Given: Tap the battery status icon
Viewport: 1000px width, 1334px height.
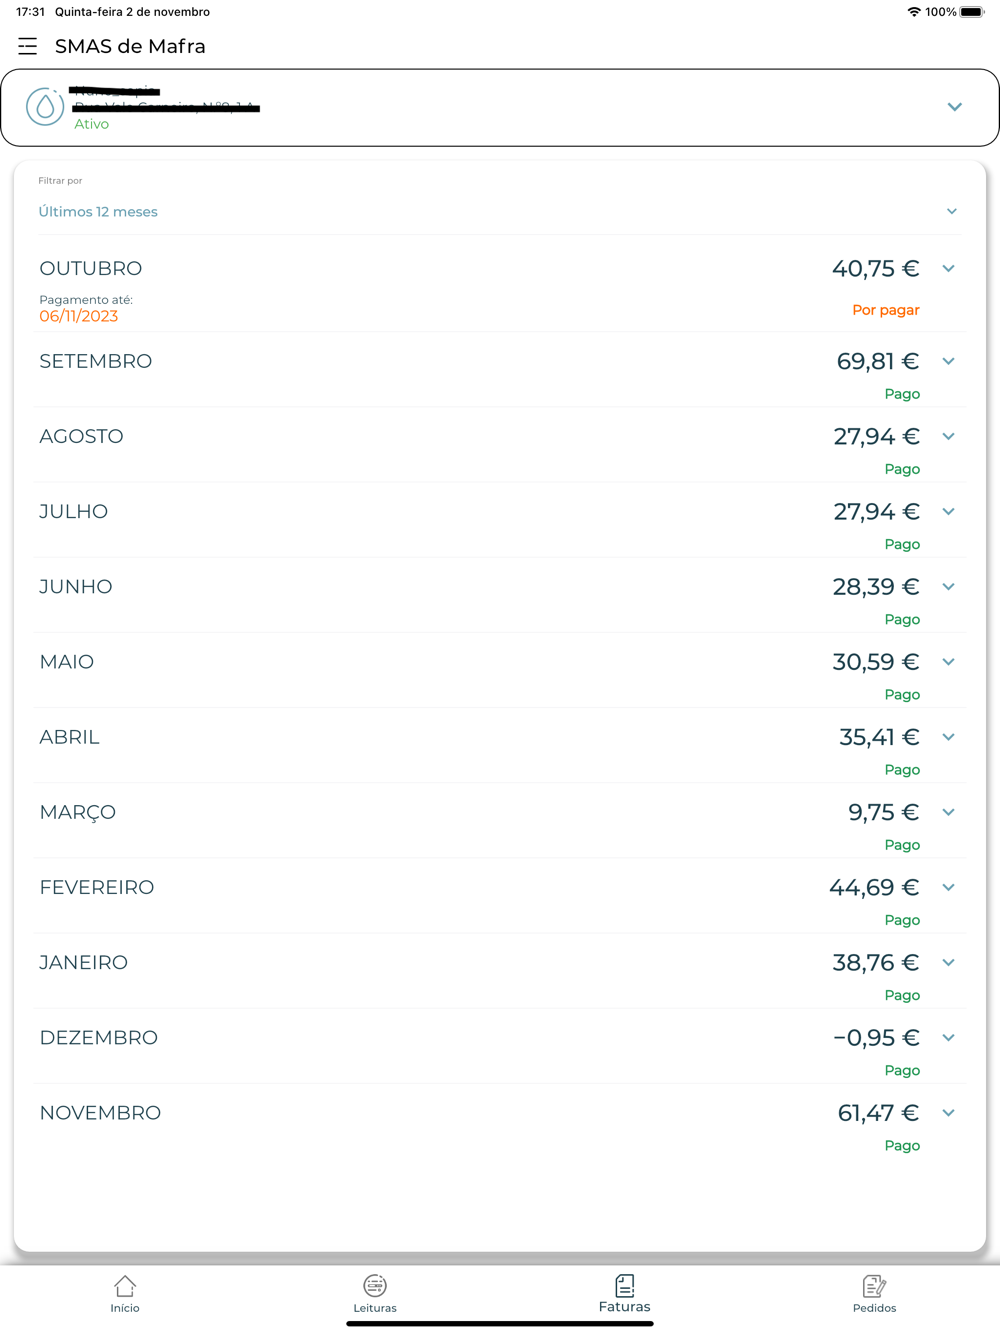Looking at the screenshot, I should point(972,12).
